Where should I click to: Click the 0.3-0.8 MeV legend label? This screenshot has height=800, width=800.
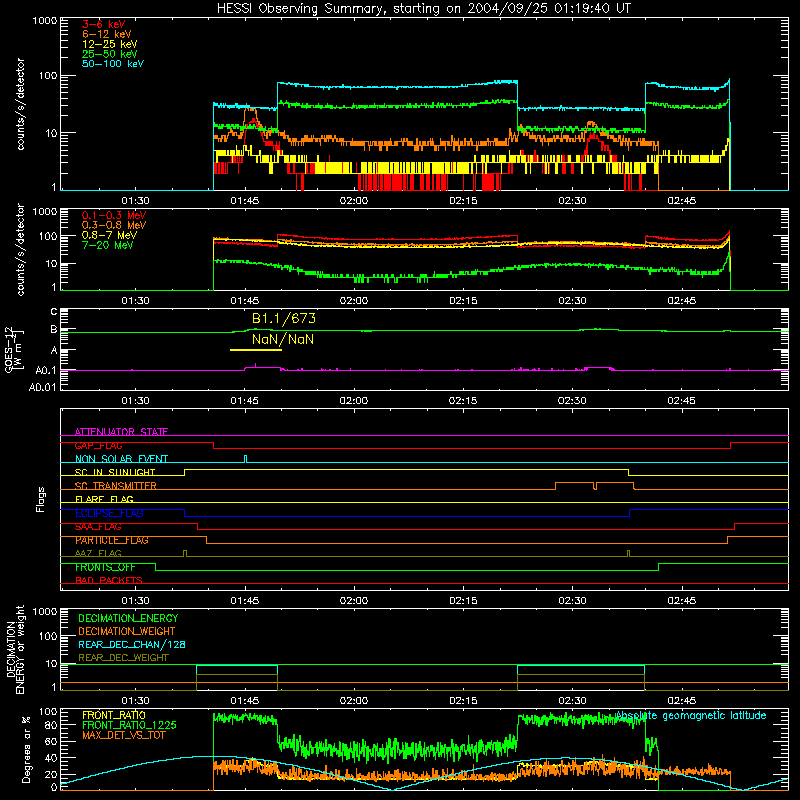pos(114,225)
